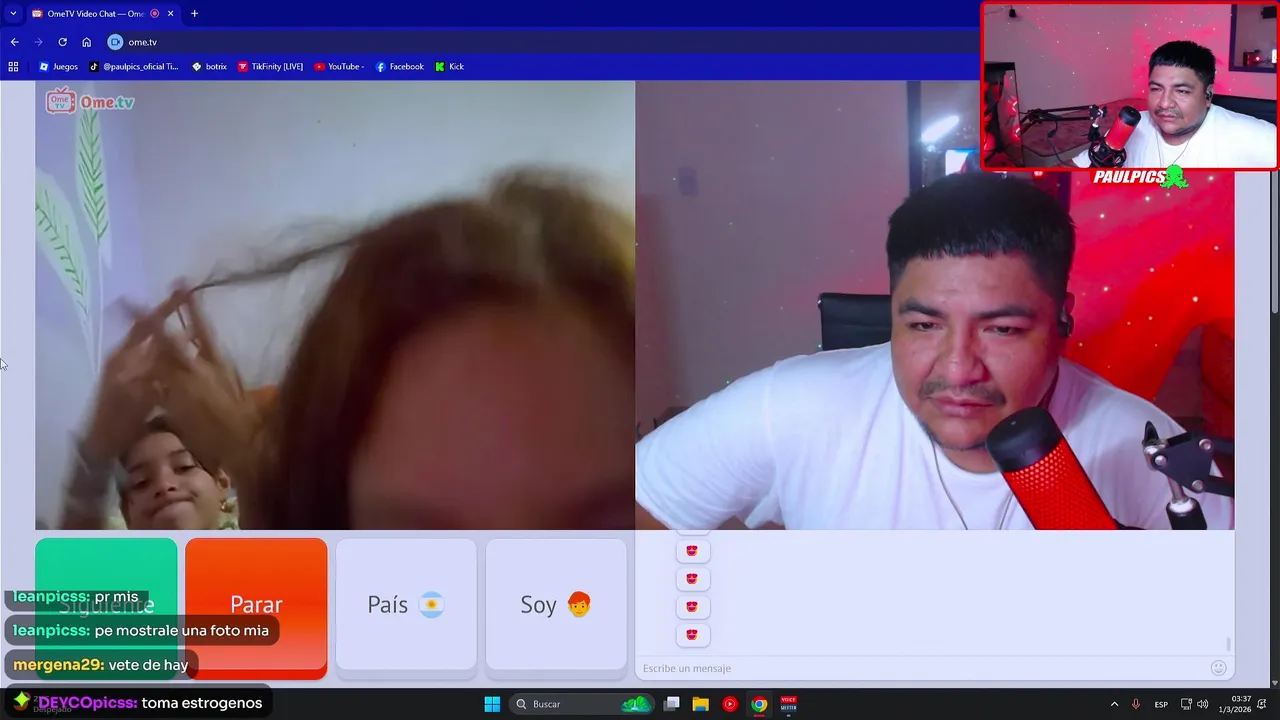Open the Voicemeeter taskbar app
Viewport: 1280px width, 720px height.
[788, 704]
